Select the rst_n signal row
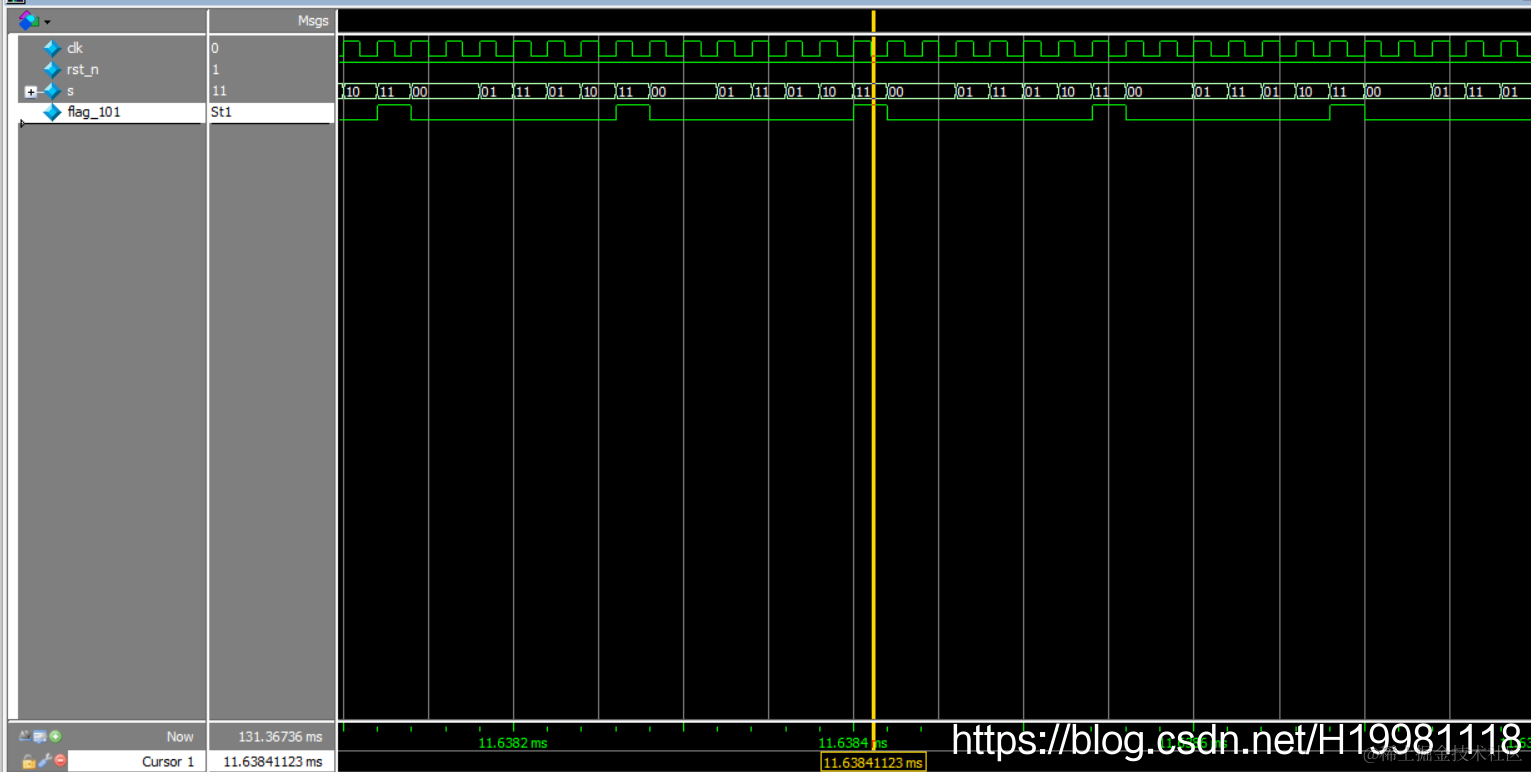This screenshot has height=772, width=1531. [x=112, y=70]
